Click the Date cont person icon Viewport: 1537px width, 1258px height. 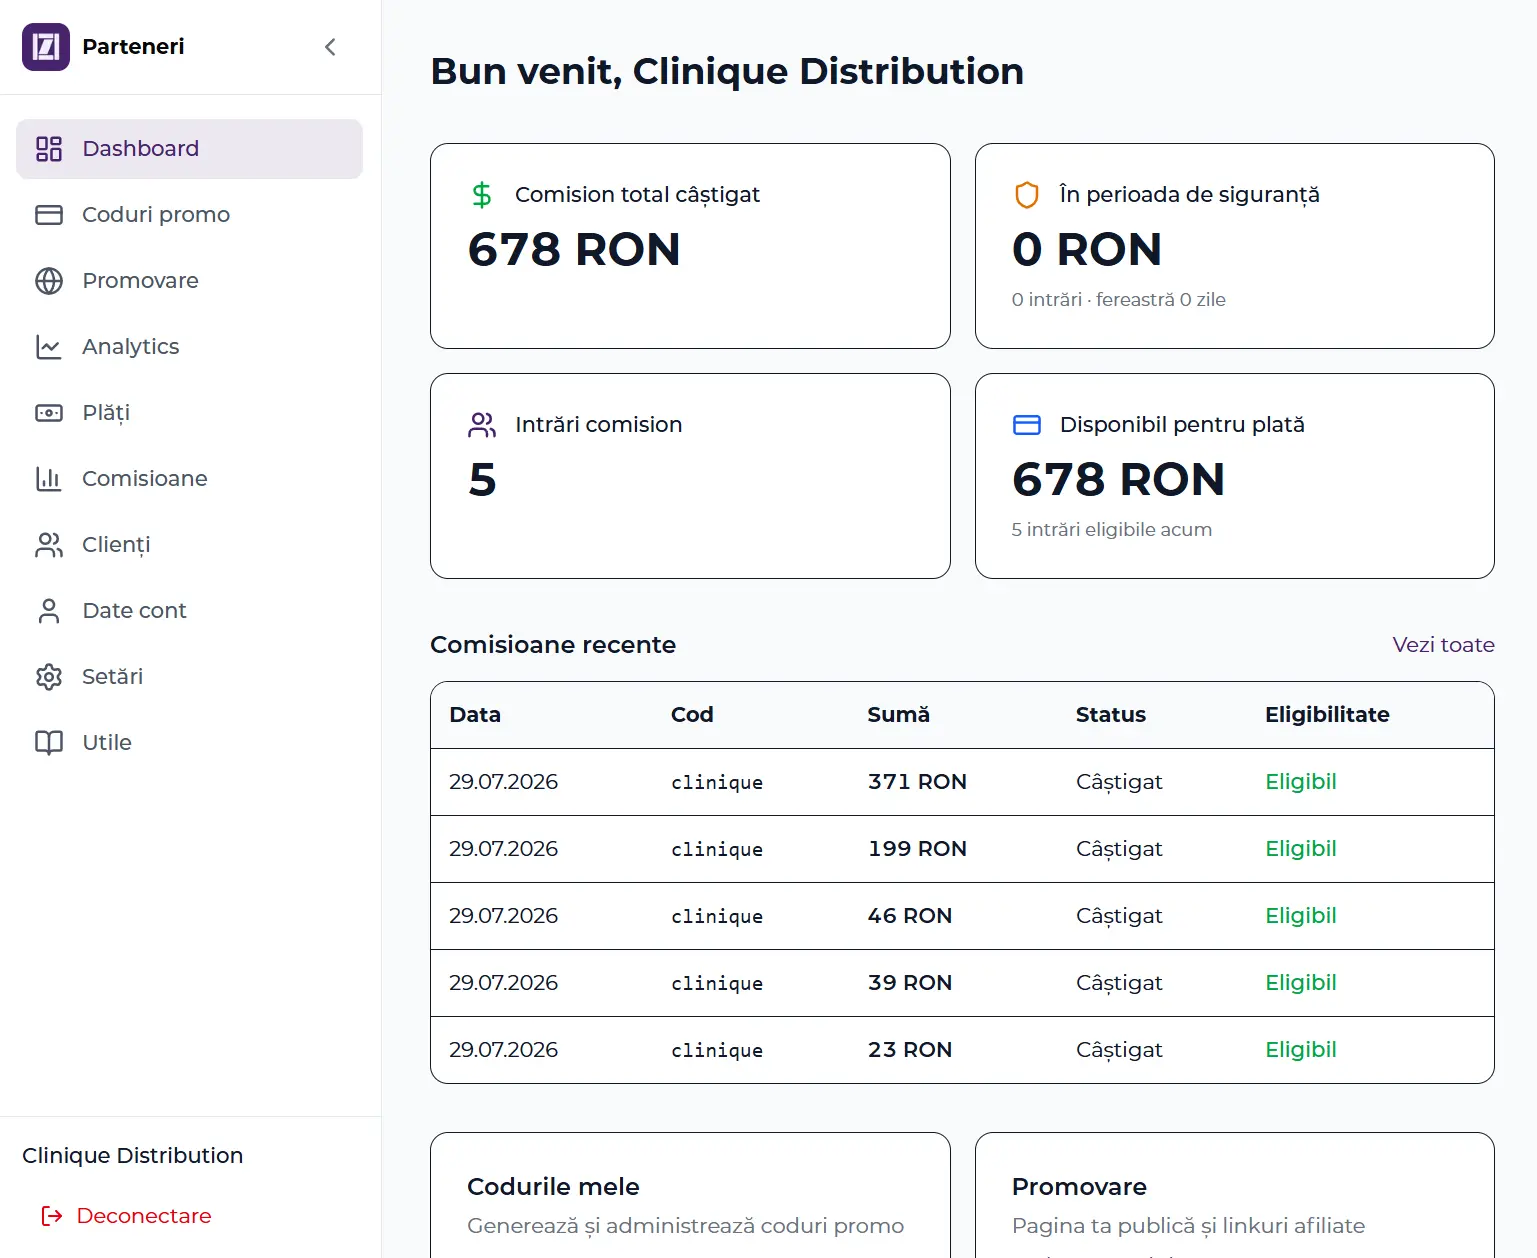coord(49,611)
